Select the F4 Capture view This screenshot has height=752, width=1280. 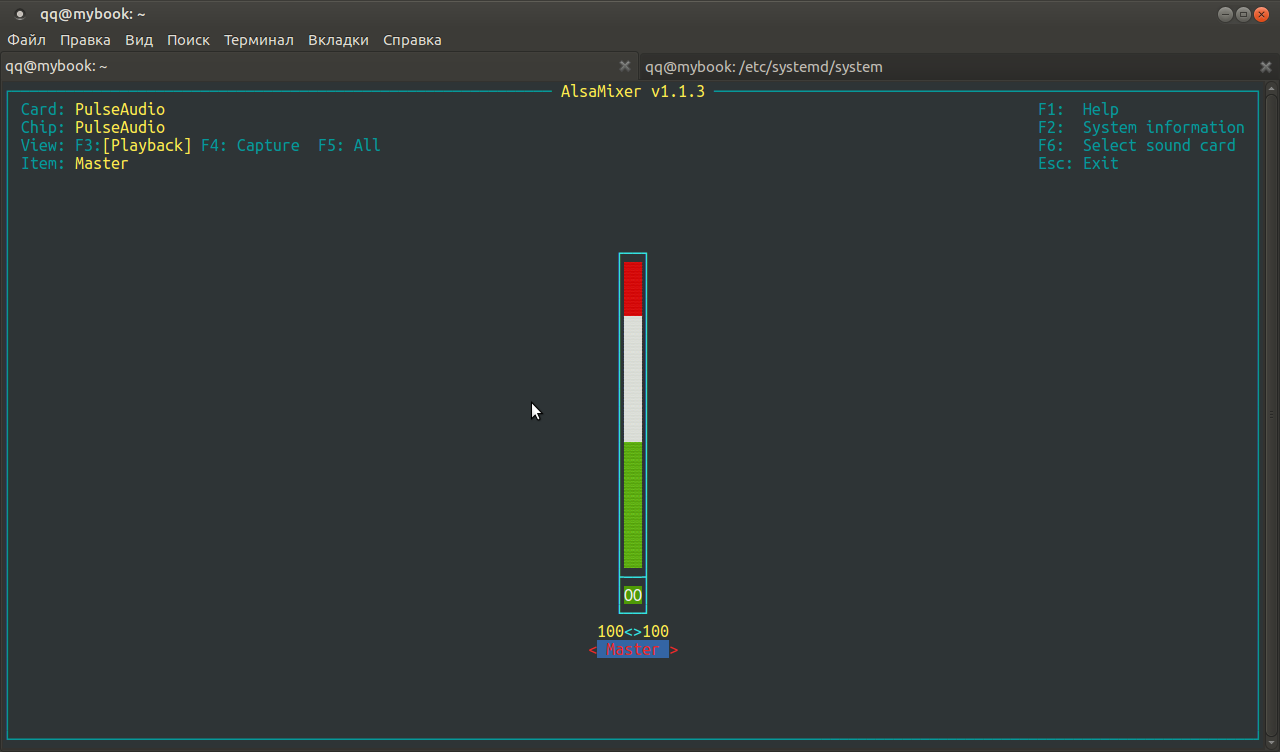tap(250, 146)
